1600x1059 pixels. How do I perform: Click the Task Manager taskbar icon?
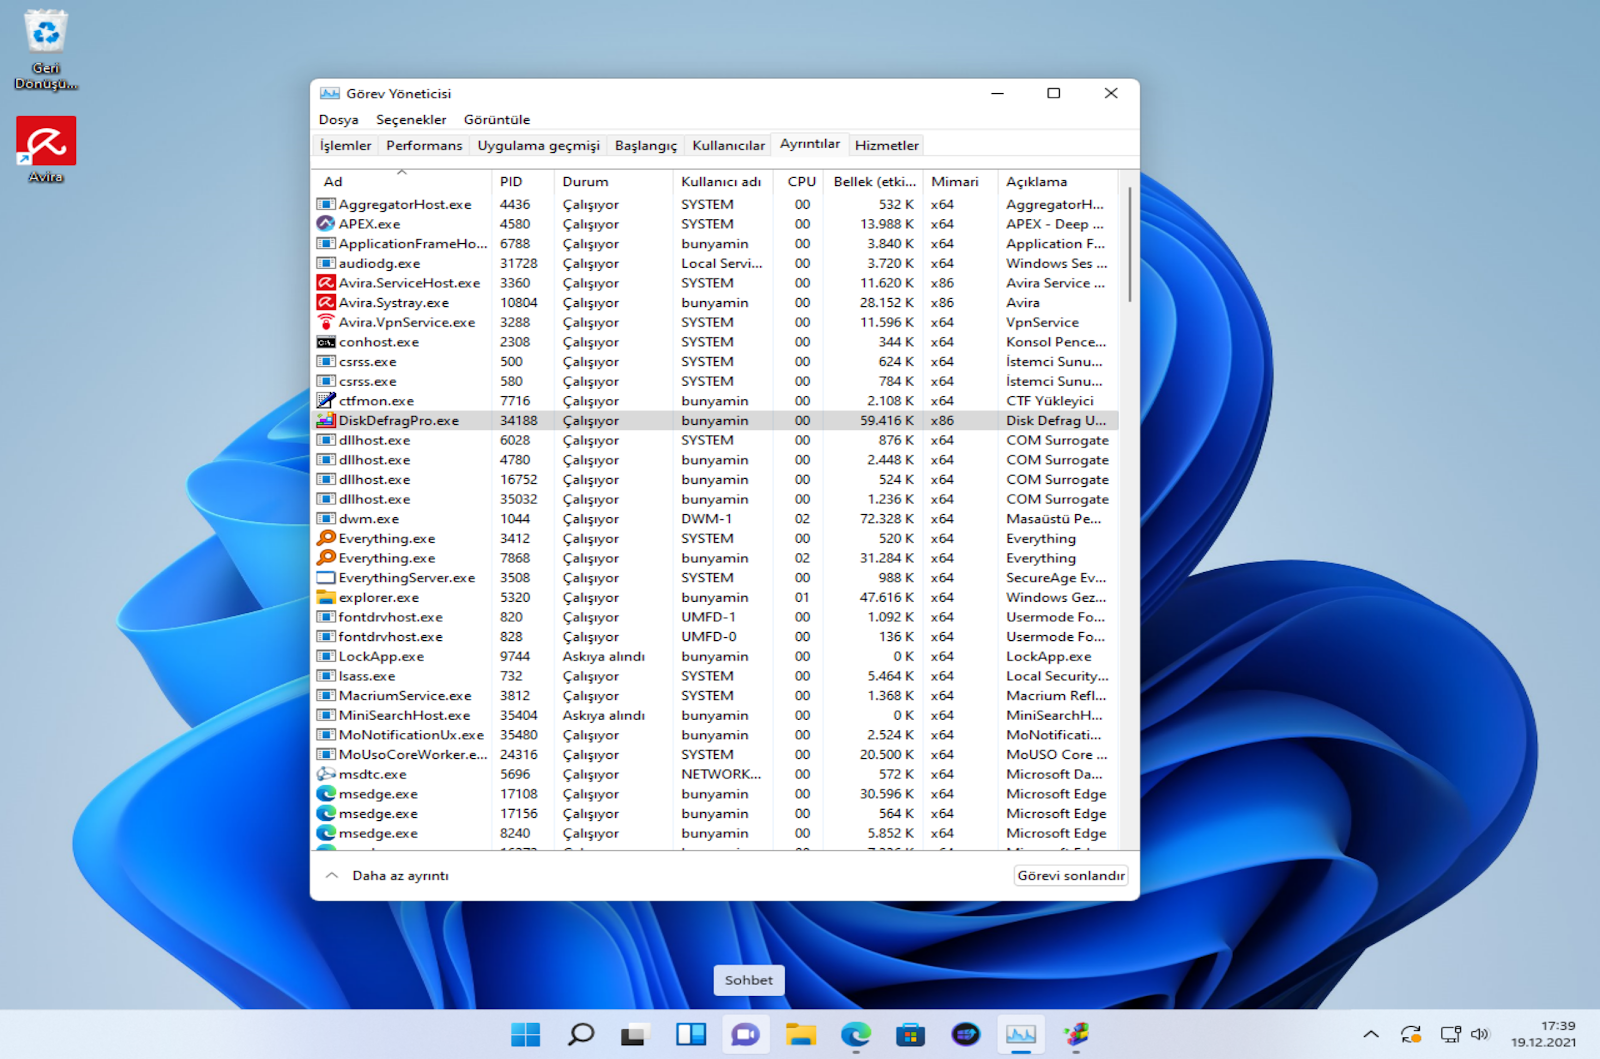1021,1035
